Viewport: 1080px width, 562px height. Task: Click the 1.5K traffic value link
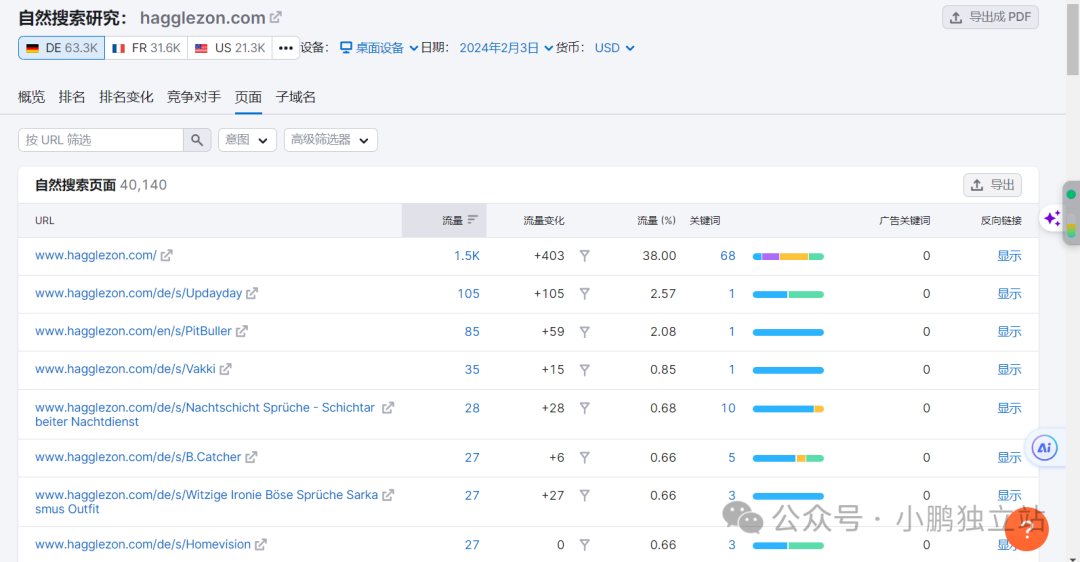[x=466, y=256]
